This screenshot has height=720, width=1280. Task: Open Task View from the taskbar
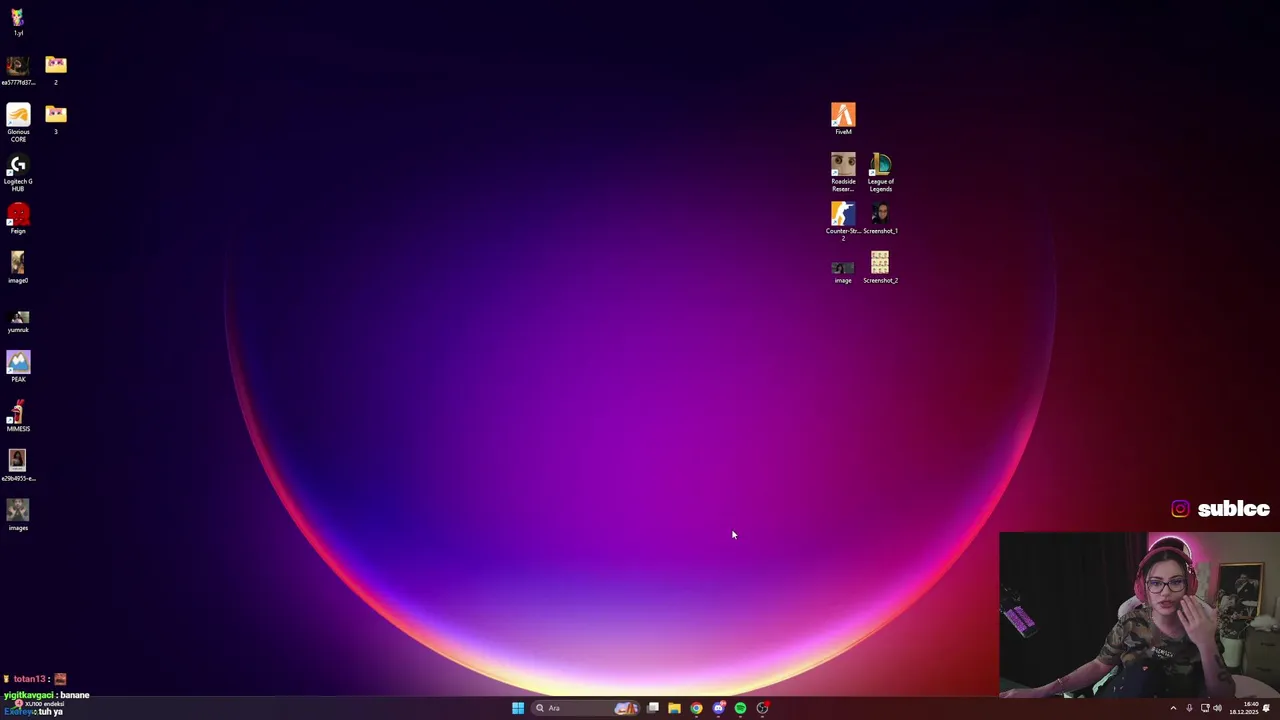coord(653,708)
